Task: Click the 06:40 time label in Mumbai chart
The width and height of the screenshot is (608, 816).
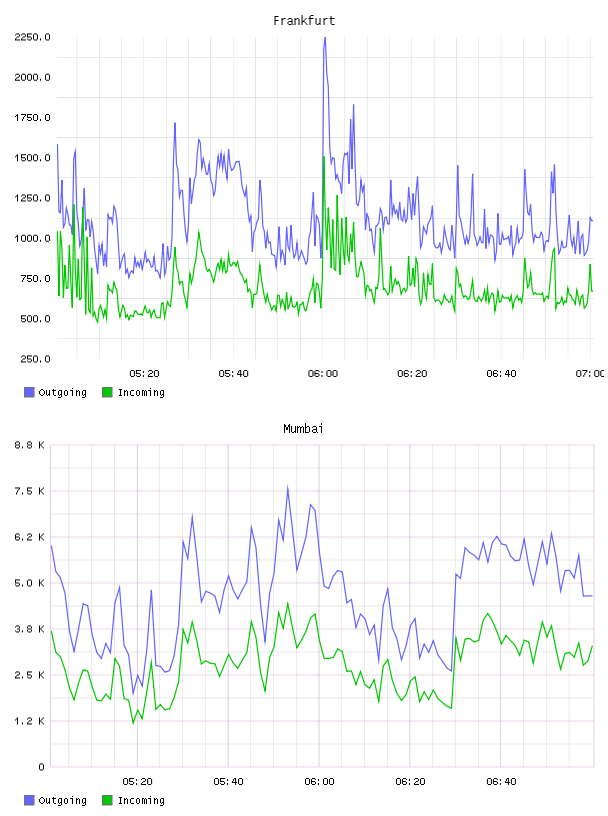Action: (501, 782)
